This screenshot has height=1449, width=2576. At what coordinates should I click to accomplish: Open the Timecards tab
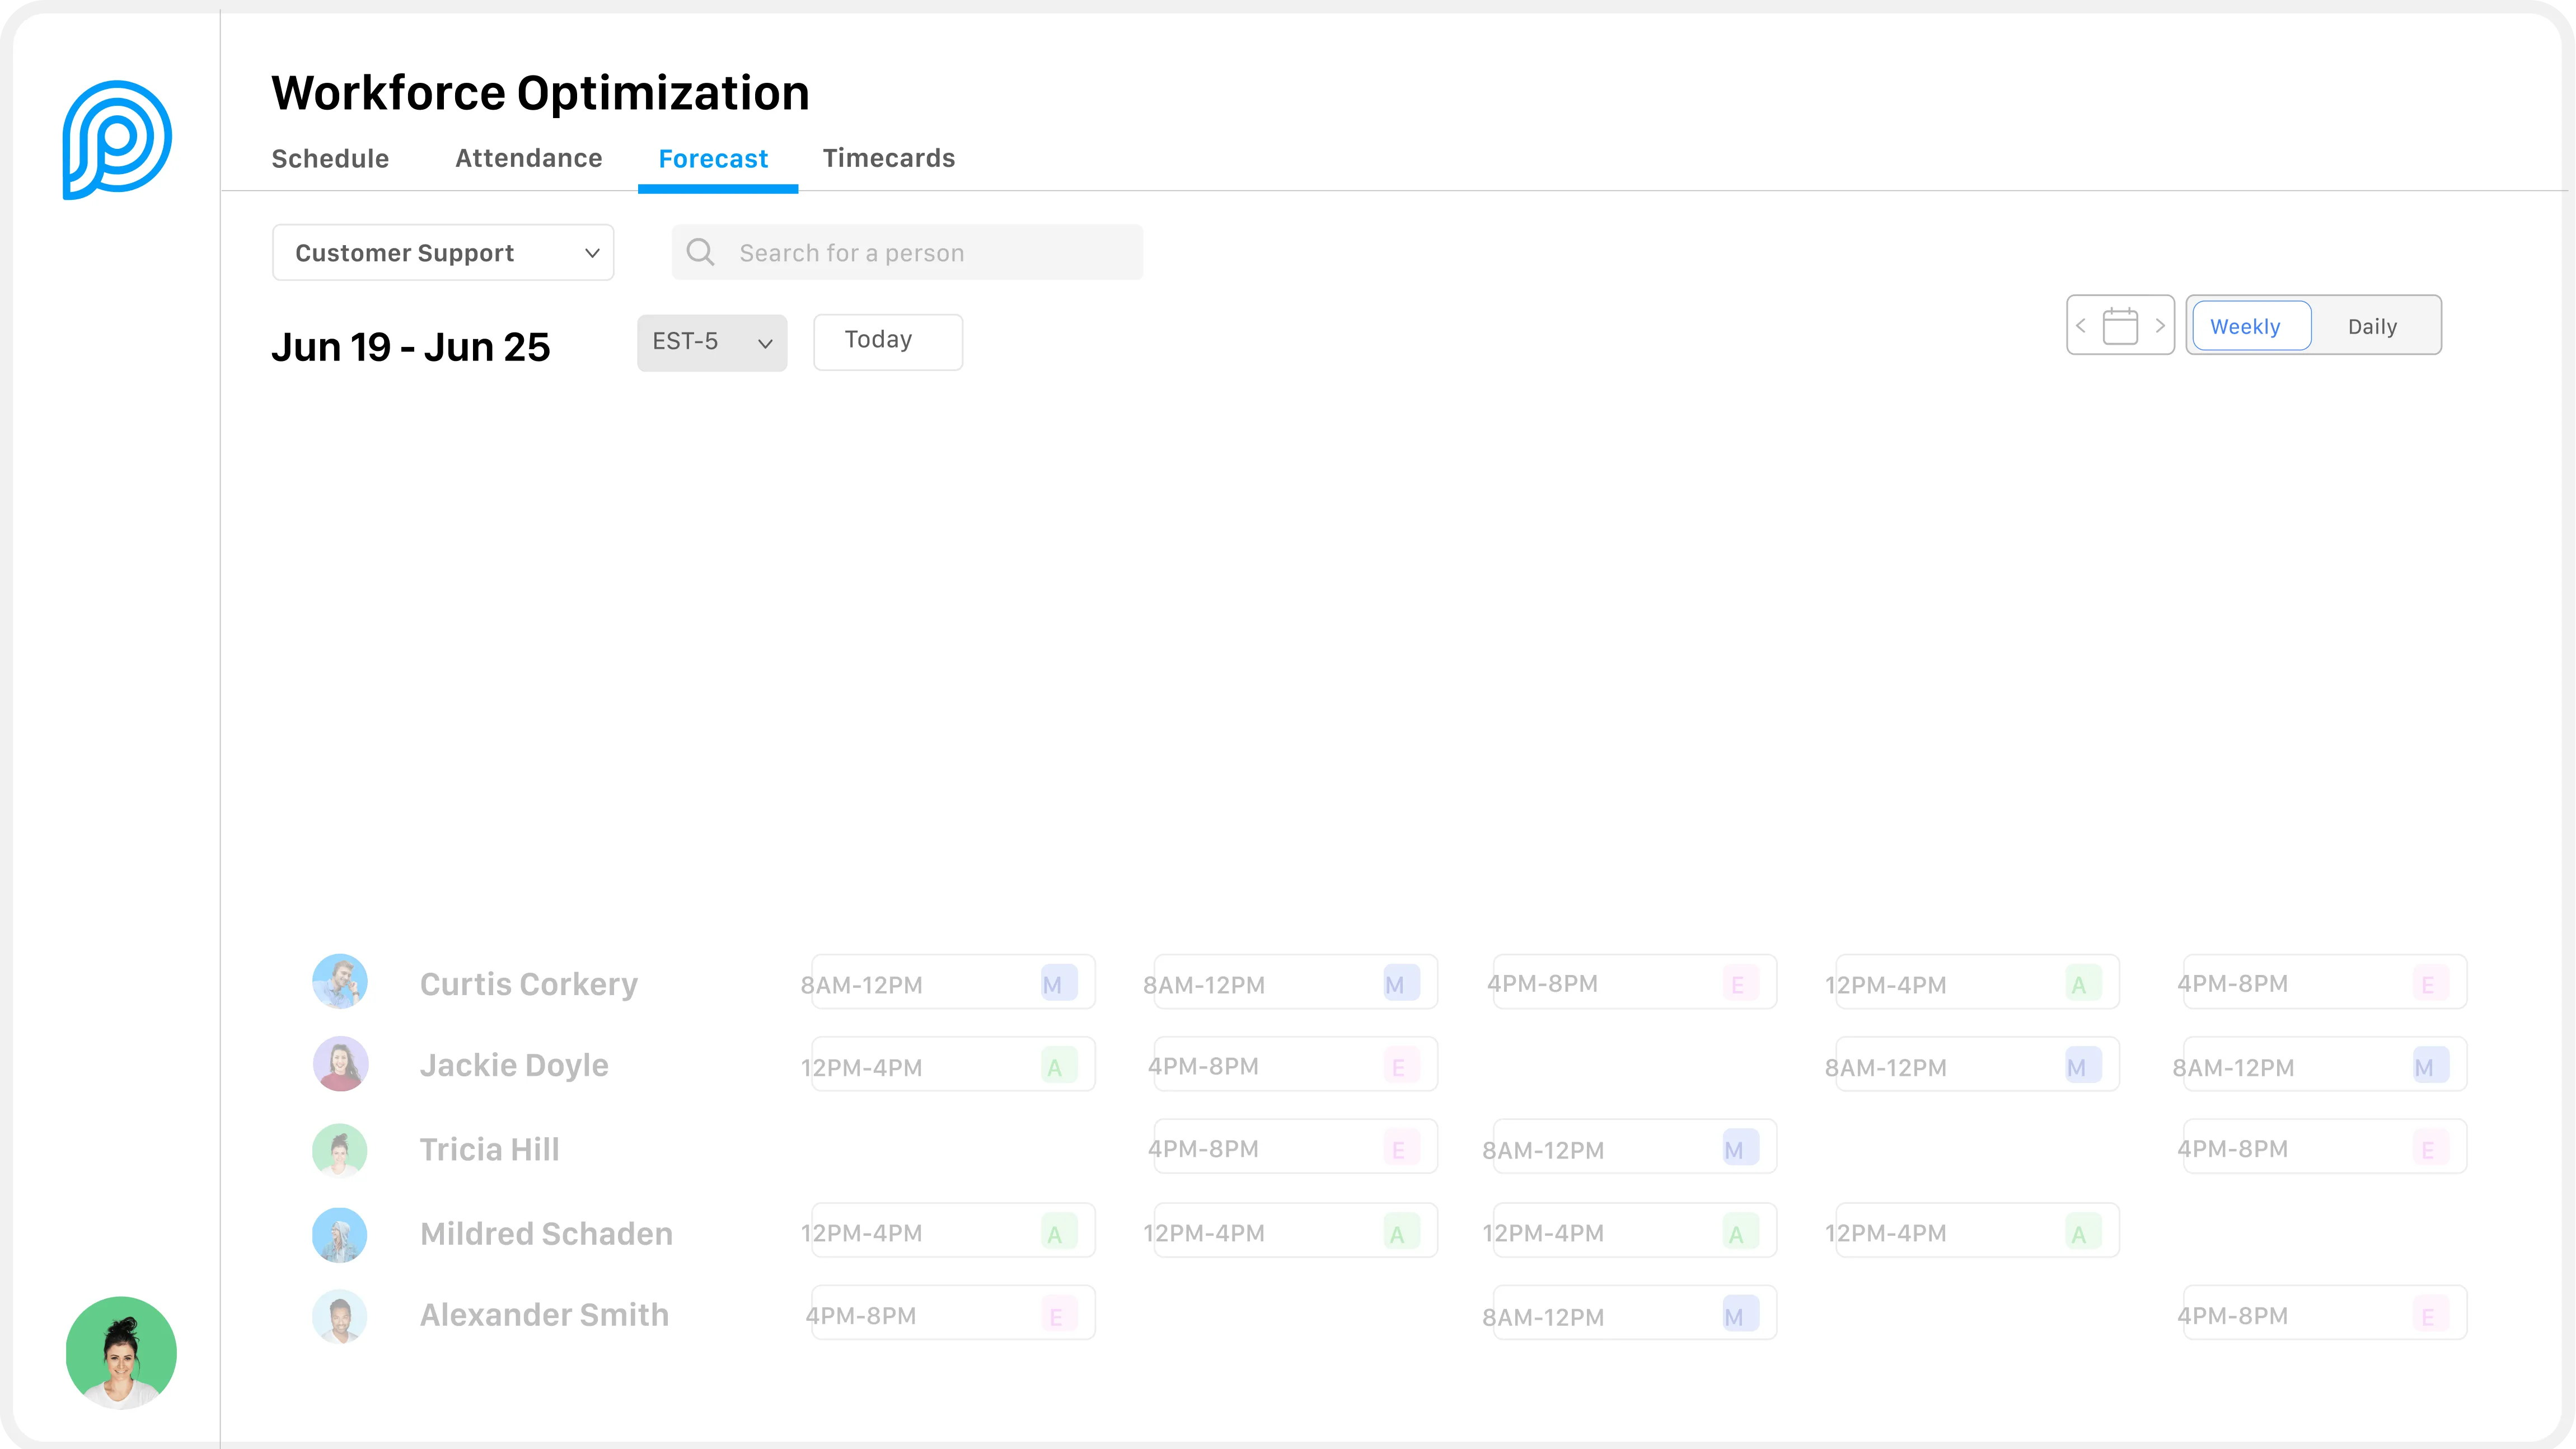click(888, 158)
